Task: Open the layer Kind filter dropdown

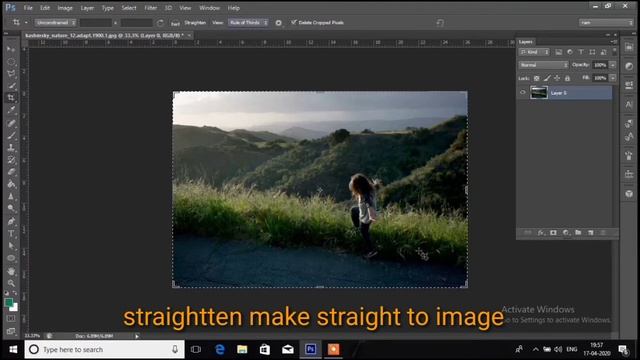Action: [534, 52]
